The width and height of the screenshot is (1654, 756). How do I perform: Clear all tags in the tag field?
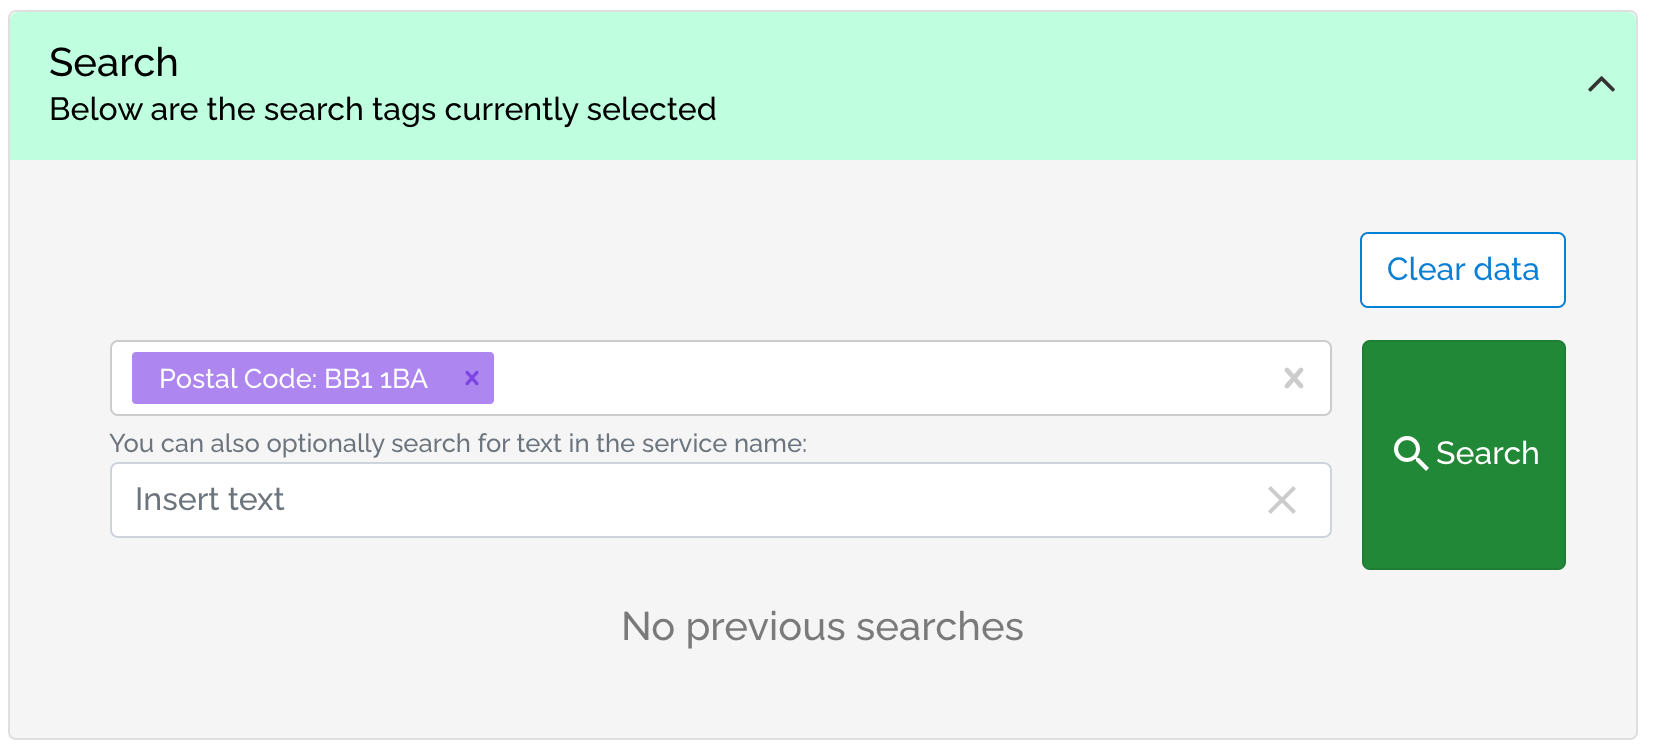point(1294,378)
